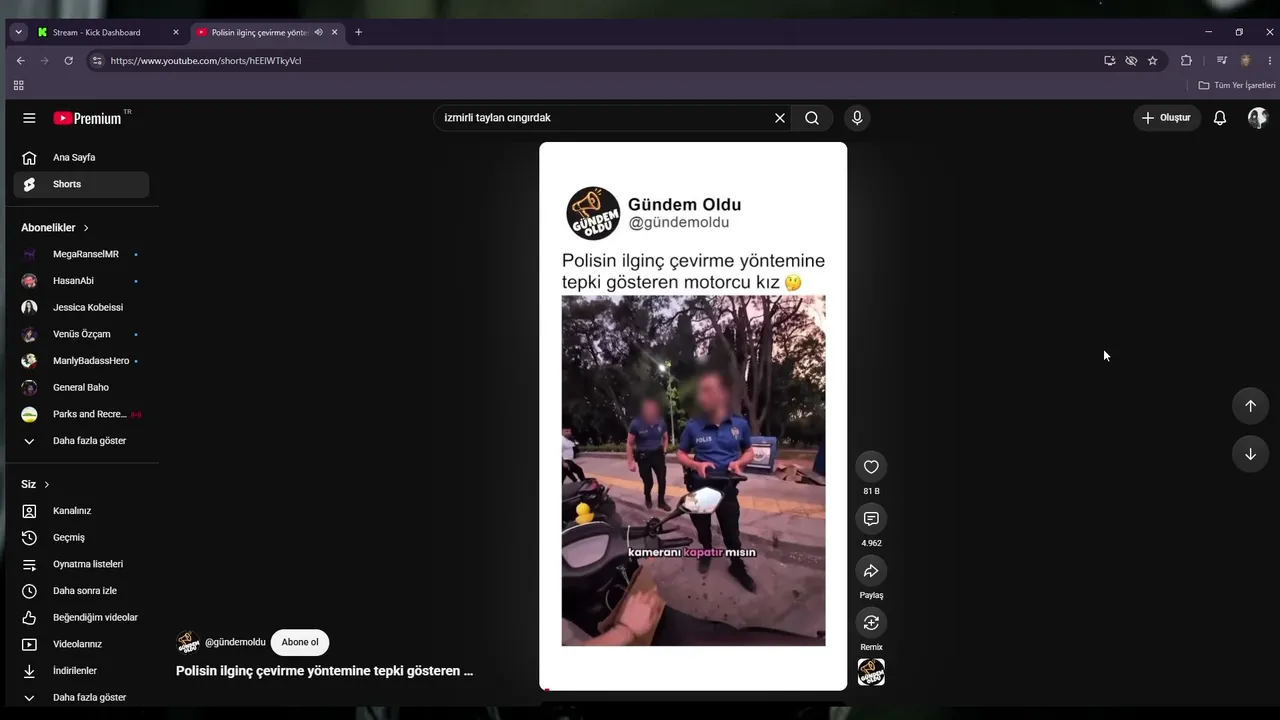The height and width of the screenshot is (720, 1280).
Task: Click the magnifier search button
Action: (x=812, y=118)
